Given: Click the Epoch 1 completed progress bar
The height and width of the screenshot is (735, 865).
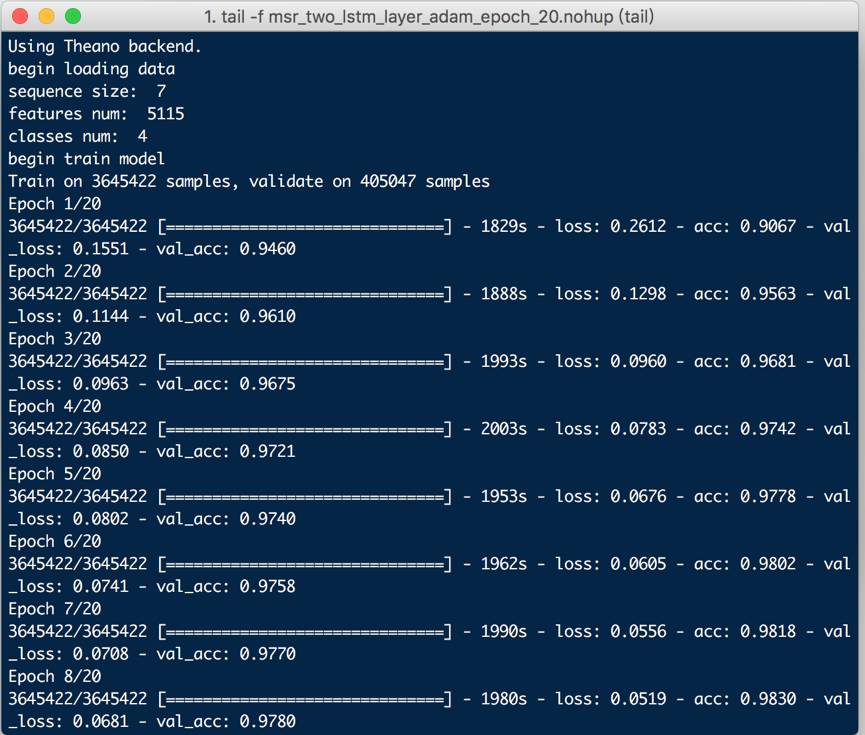Looking at the screenshot, I should coord(305,227).
